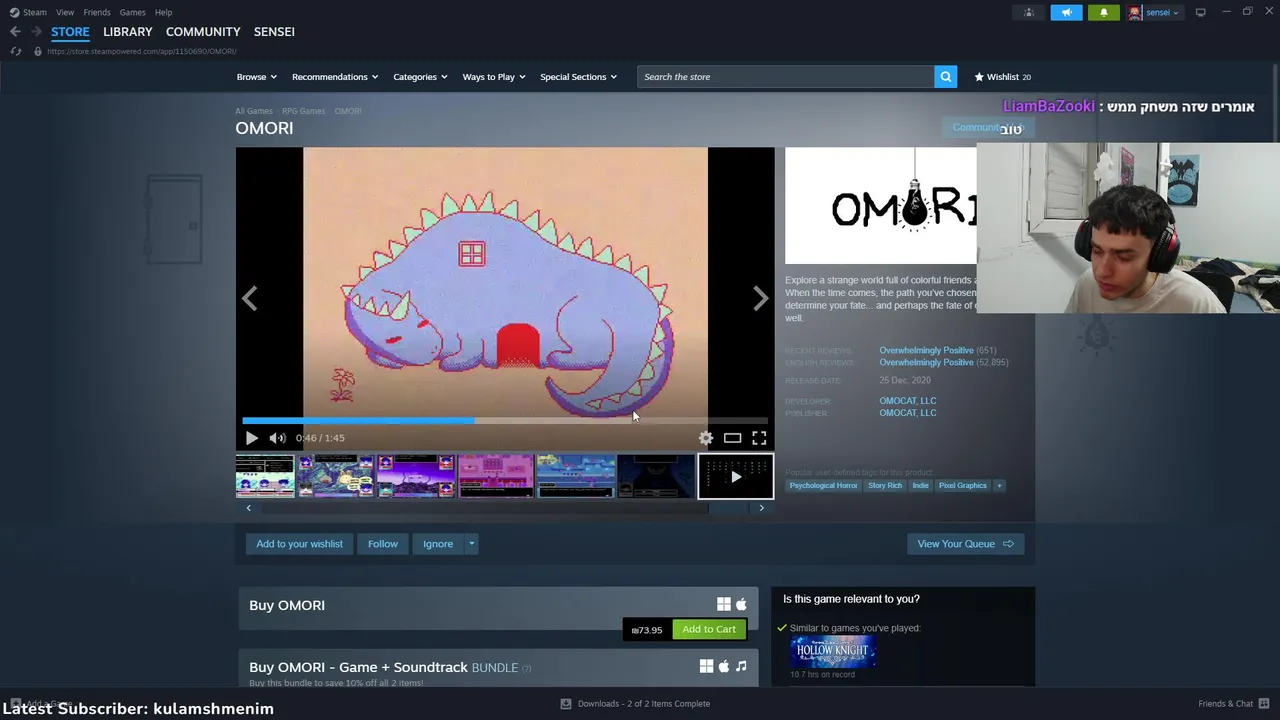Open the RPG Games breadcrumb
The width and height of the screenshot is (1280, 720).
pos(303,111)
